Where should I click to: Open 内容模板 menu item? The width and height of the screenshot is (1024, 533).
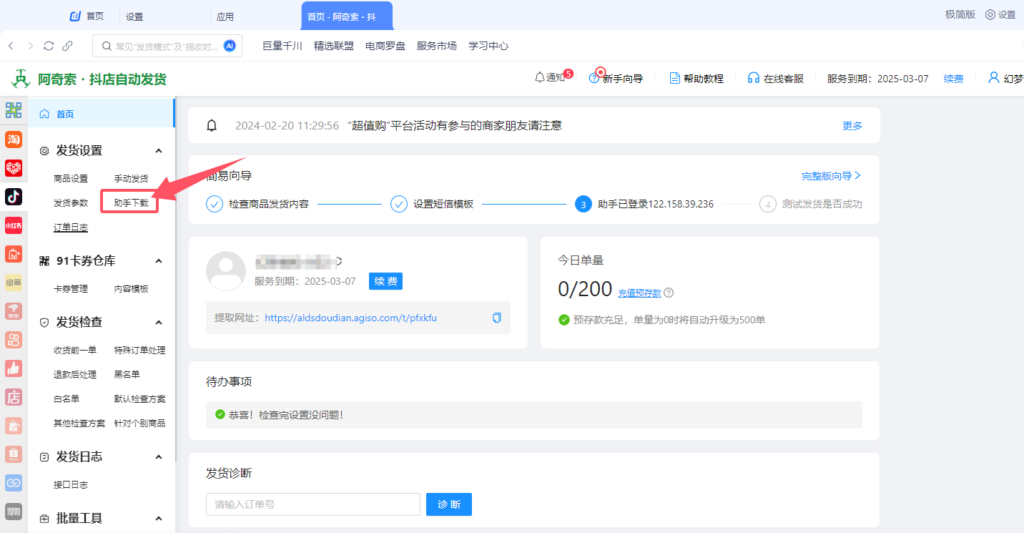pyautogui.click(x=131, y=289)
